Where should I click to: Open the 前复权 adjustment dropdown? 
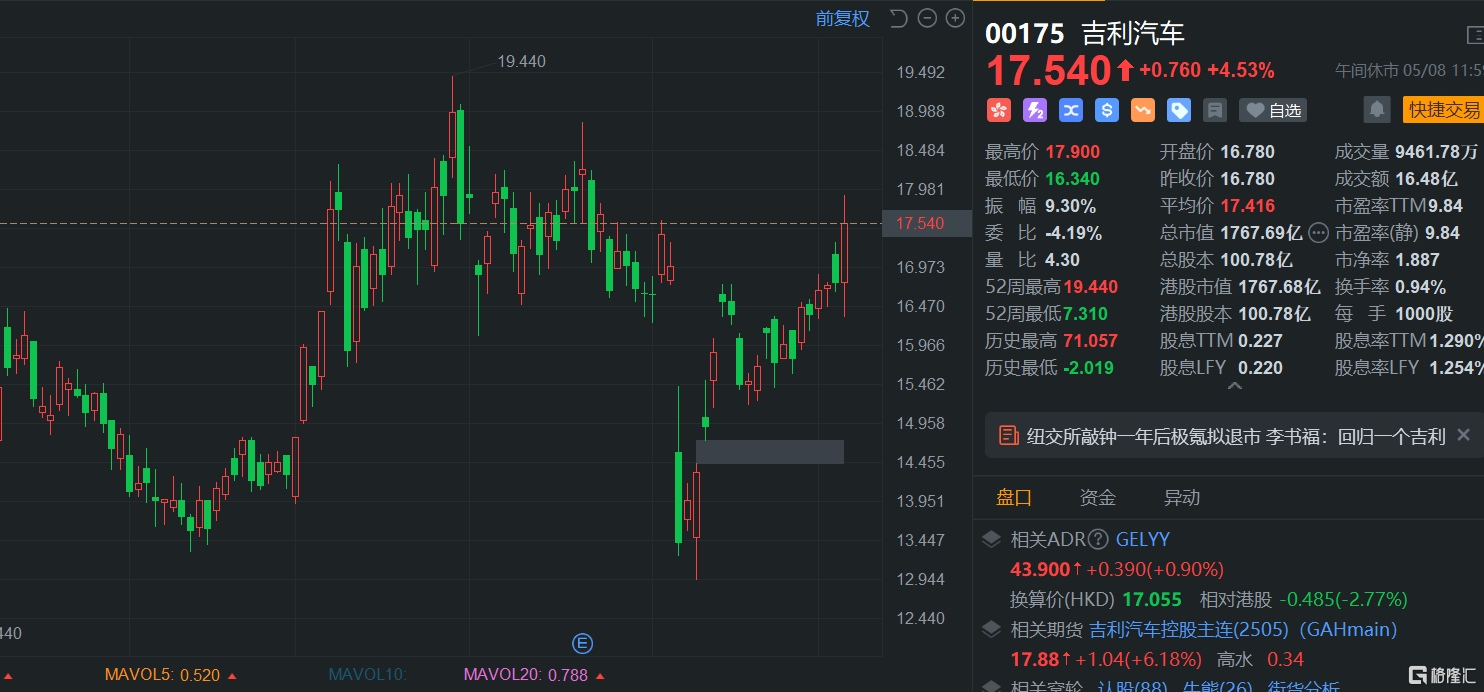(x=843, y=18)
